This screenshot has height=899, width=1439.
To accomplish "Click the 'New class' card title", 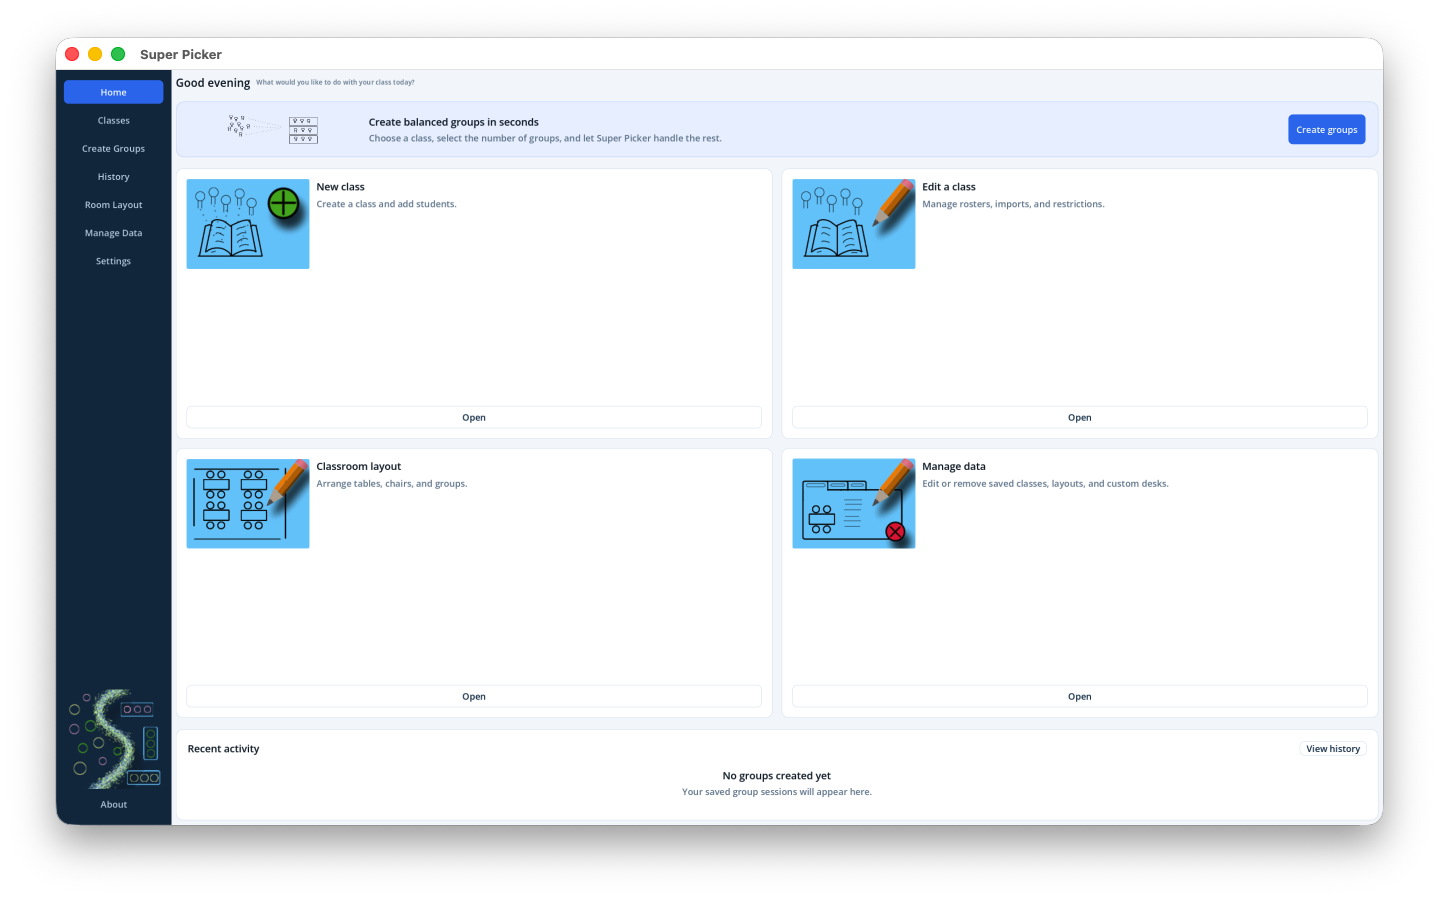I will tap(341, 187).
